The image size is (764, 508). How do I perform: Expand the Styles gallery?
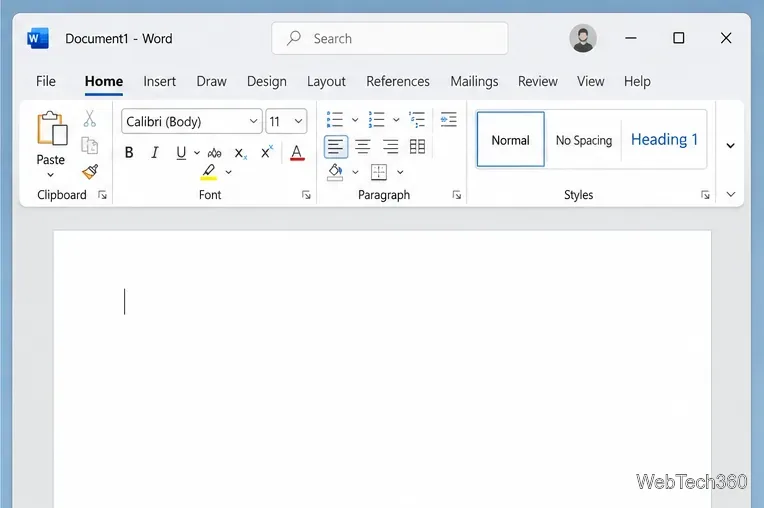(x=730, y=146)
